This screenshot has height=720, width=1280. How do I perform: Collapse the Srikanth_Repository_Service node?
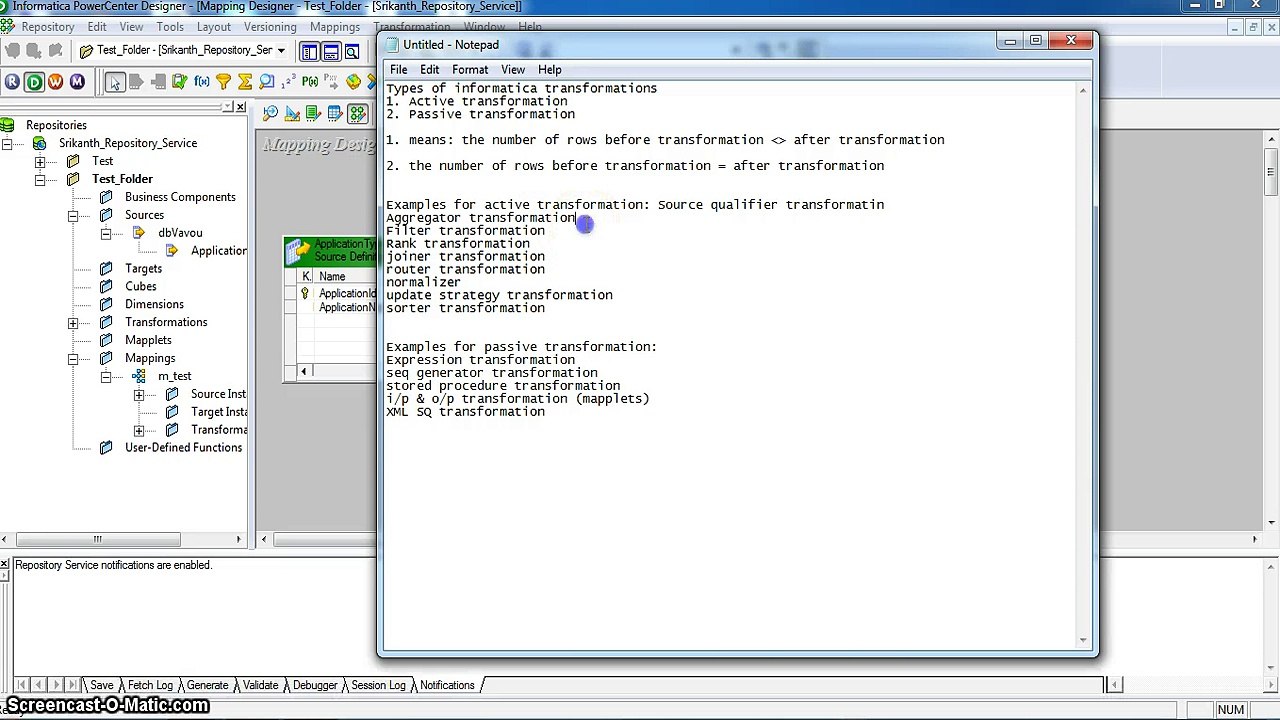(x=7, y=143)
